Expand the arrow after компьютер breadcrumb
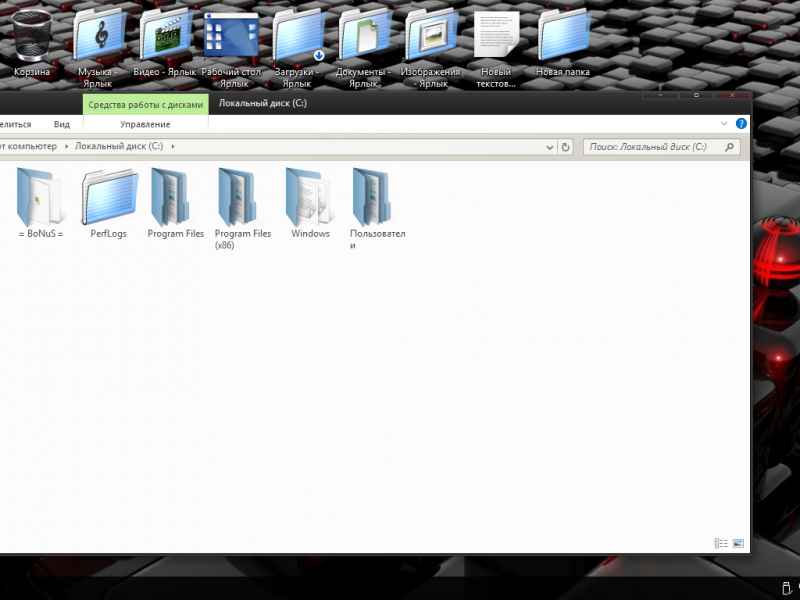 click(x=66, y=146)
